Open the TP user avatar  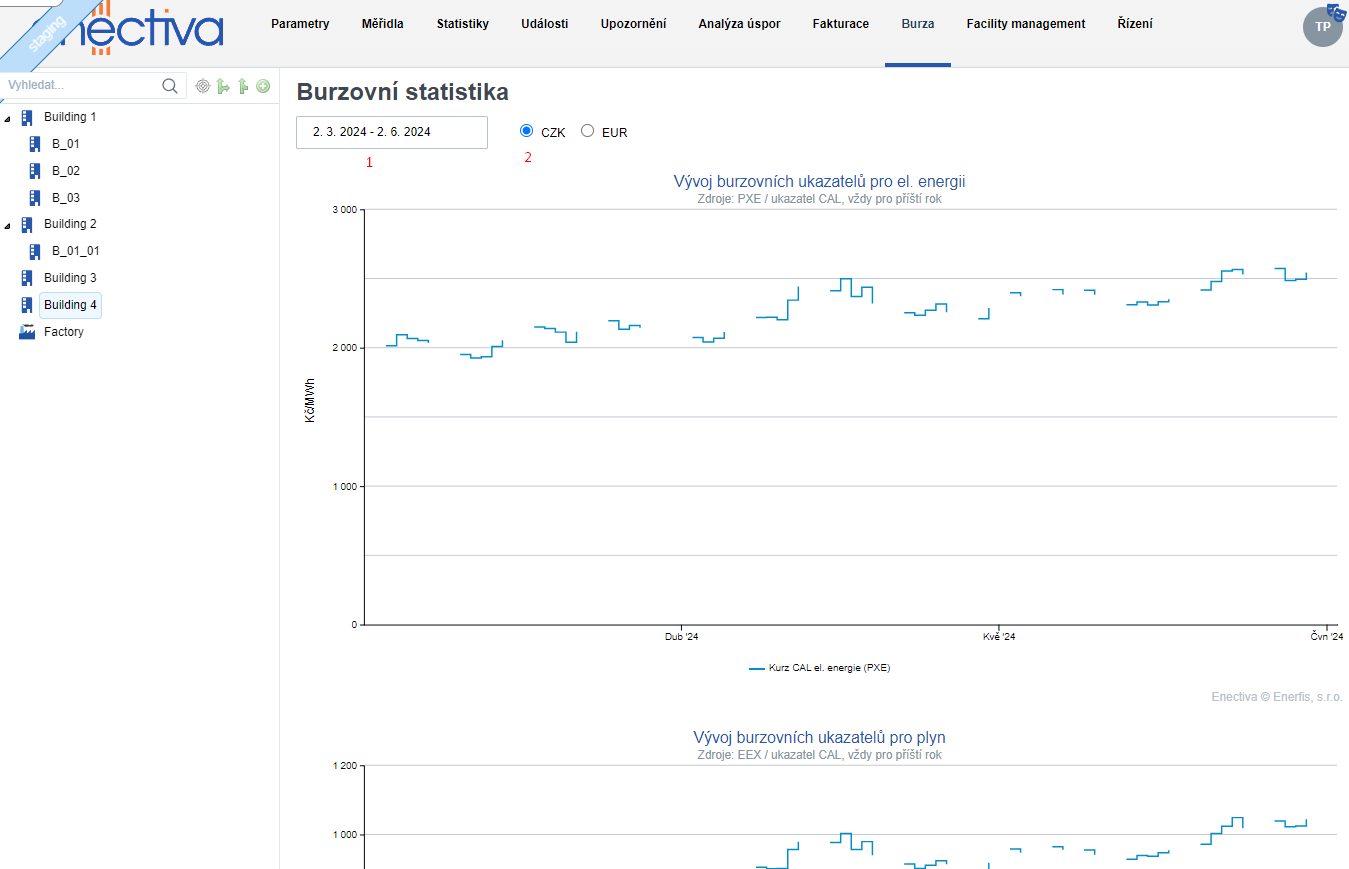pos(1322,27)
